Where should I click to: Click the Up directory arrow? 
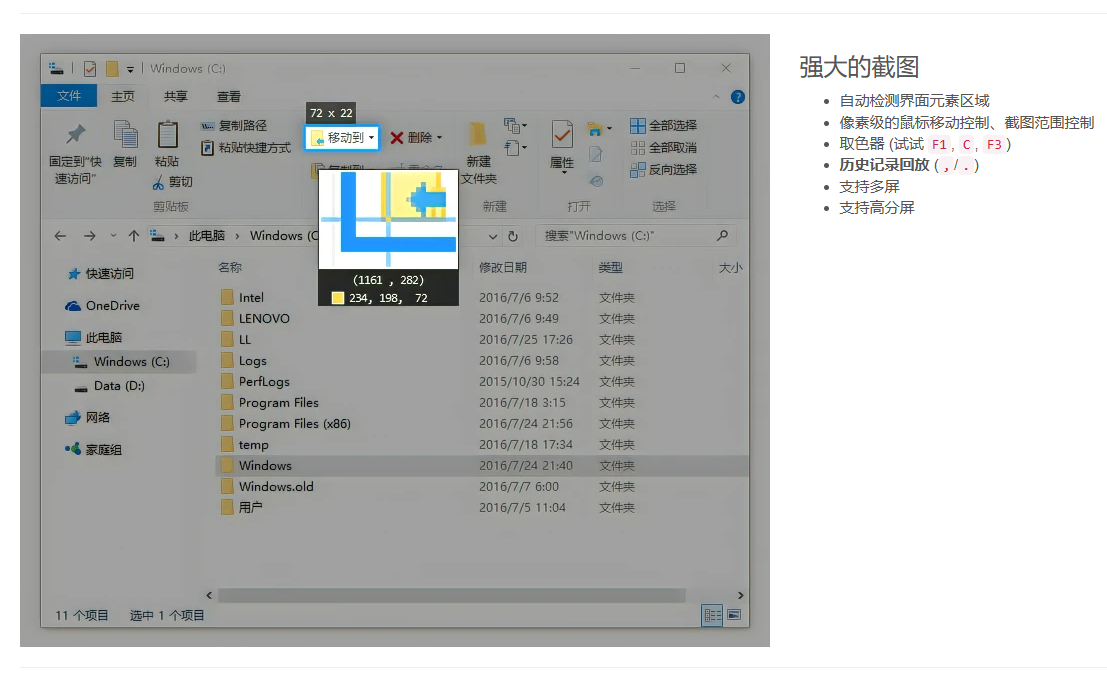coord(133,236)
